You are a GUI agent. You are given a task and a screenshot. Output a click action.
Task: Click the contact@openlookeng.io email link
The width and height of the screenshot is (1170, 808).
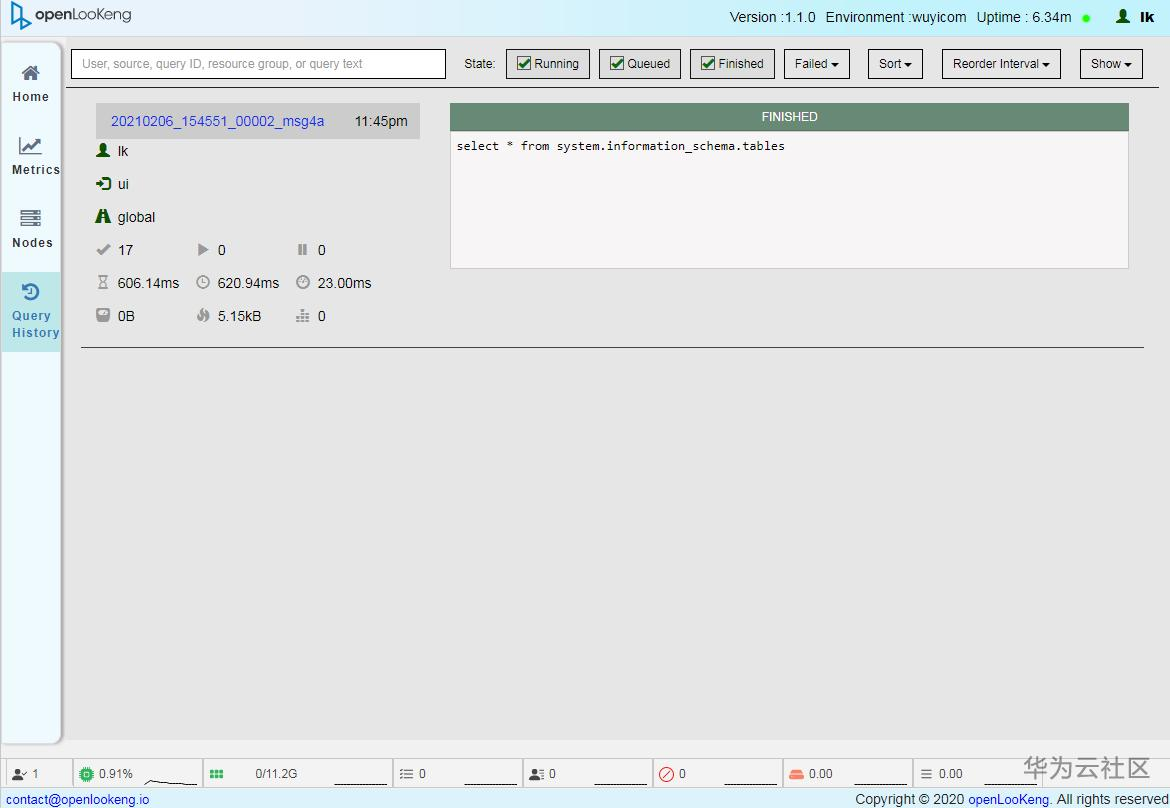pos(78,799)
